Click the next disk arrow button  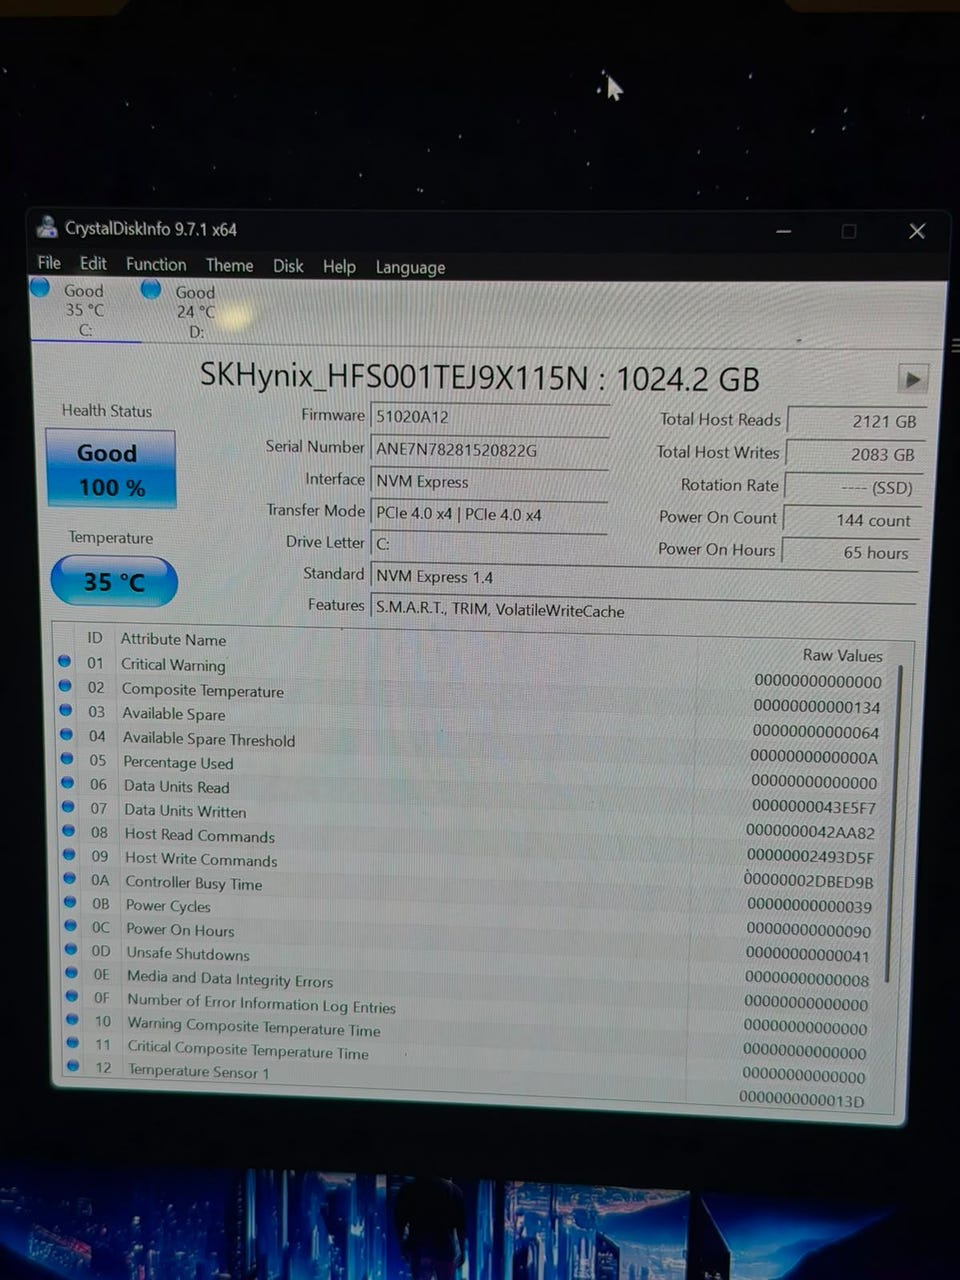click(912, 379)
